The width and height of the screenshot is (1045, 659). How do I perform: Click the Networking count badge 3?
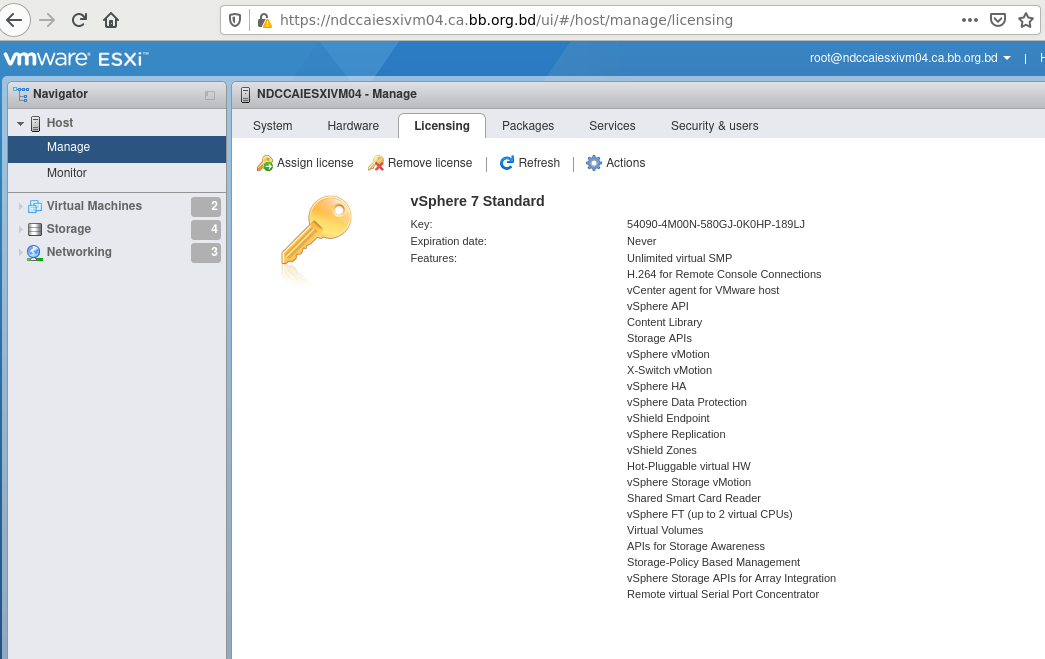tap(206, 253)
